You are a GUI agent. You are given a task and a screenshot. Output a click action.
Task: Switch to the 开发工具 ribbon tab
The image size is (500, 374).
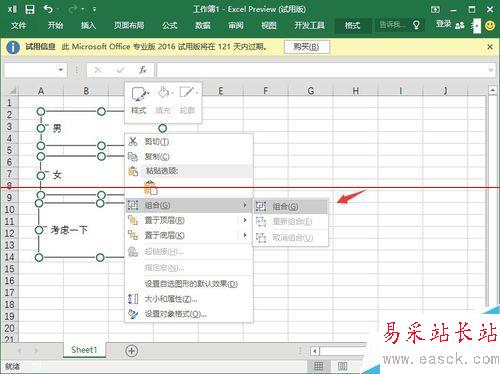coord(309,25)
